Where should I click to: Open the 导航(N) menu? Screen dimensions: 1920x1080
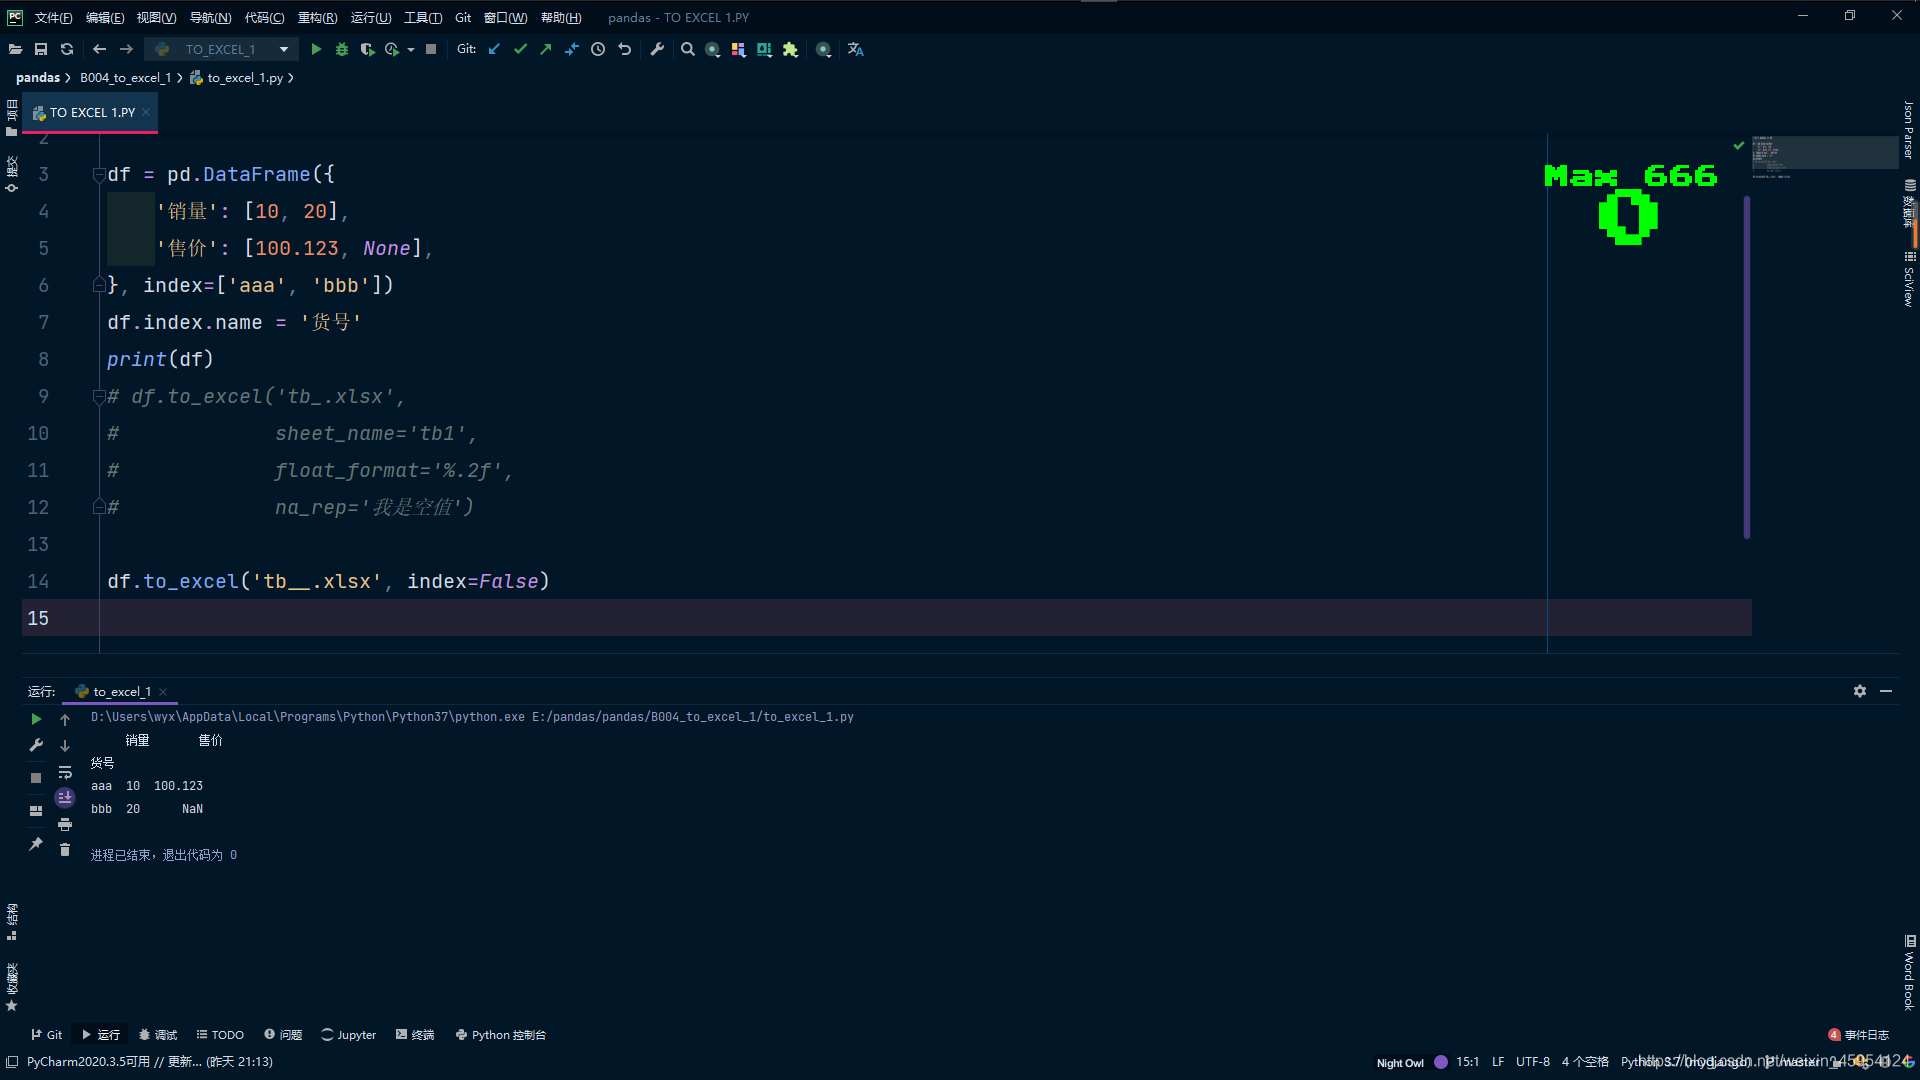[x=211, y=18]
